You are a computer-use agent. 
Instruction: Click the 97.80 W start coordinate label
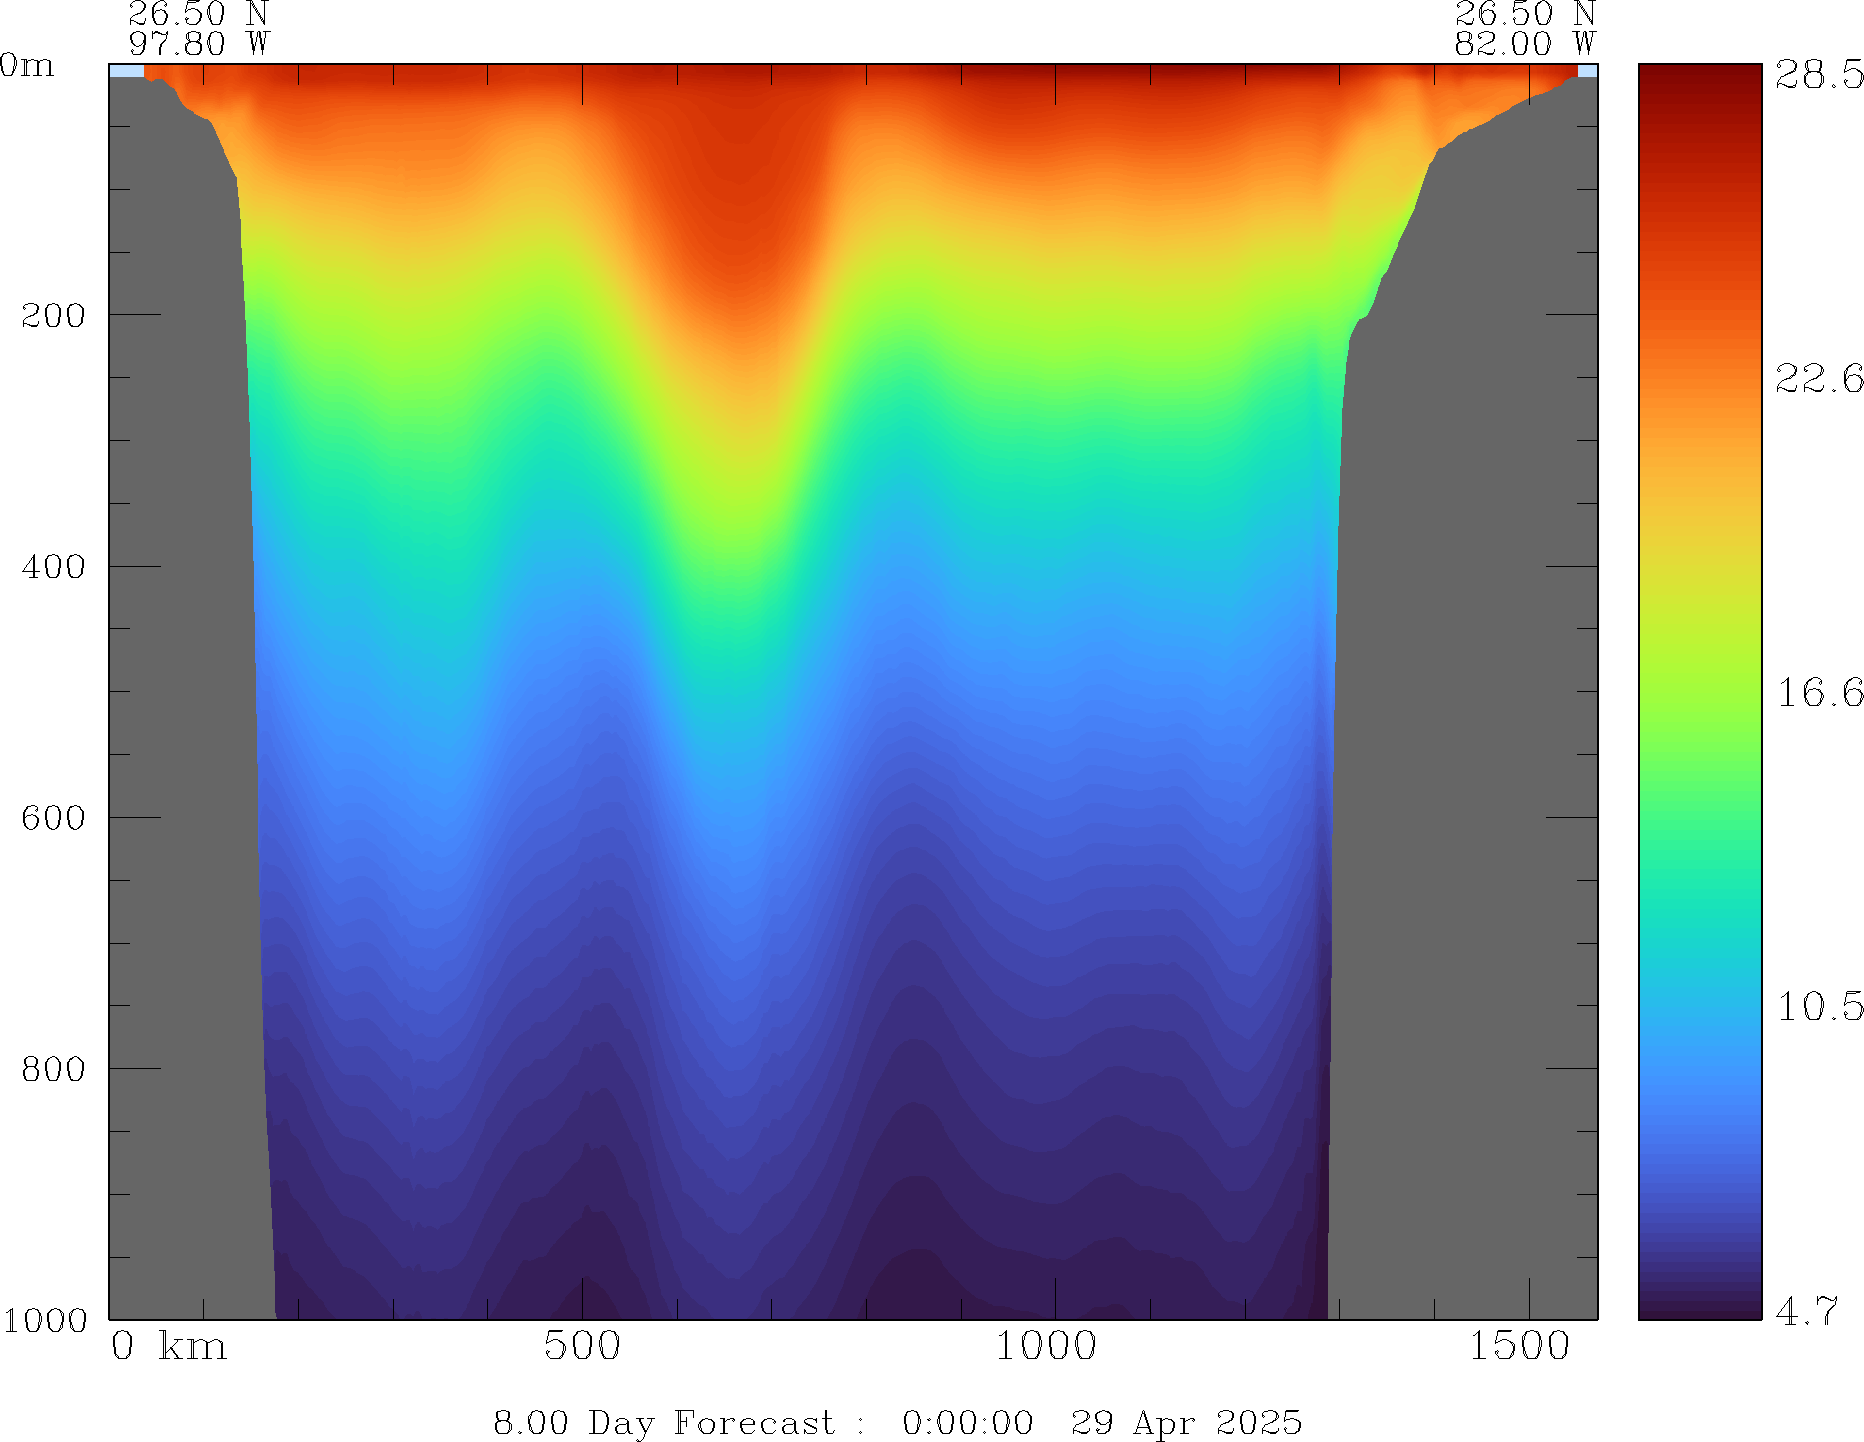coord(198,44)
